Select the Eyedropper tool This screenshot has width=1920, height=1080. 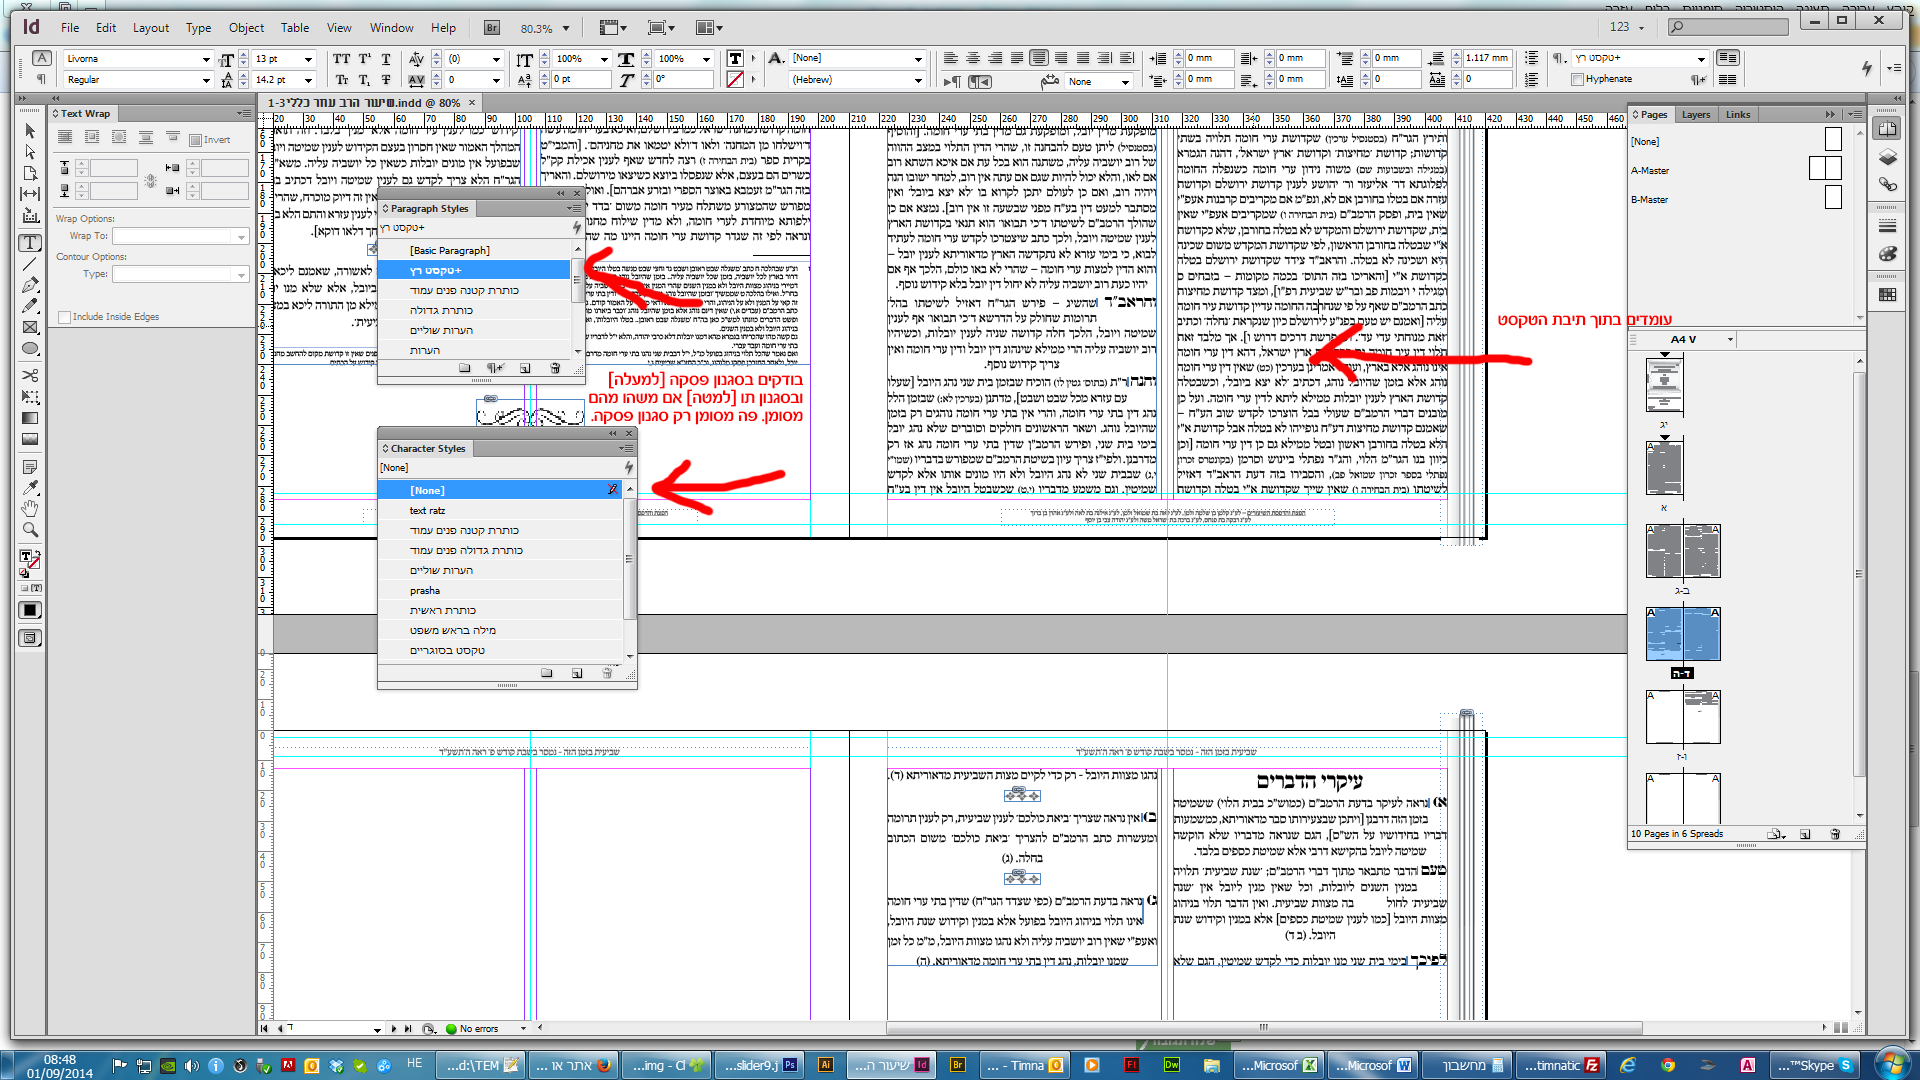30,488
